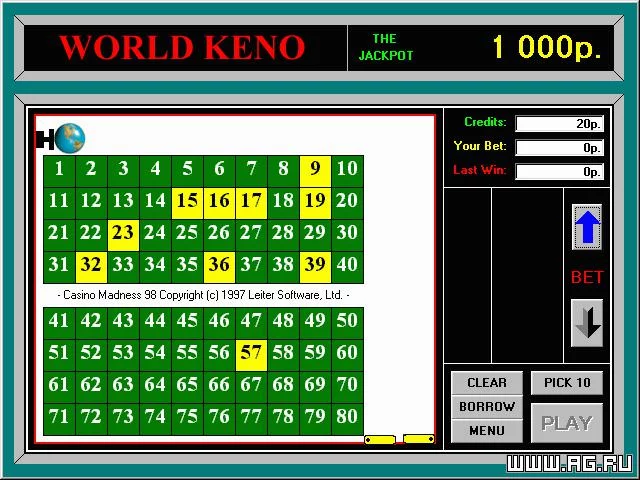Mark number 77 on the lower board

[x=251, y=419]
